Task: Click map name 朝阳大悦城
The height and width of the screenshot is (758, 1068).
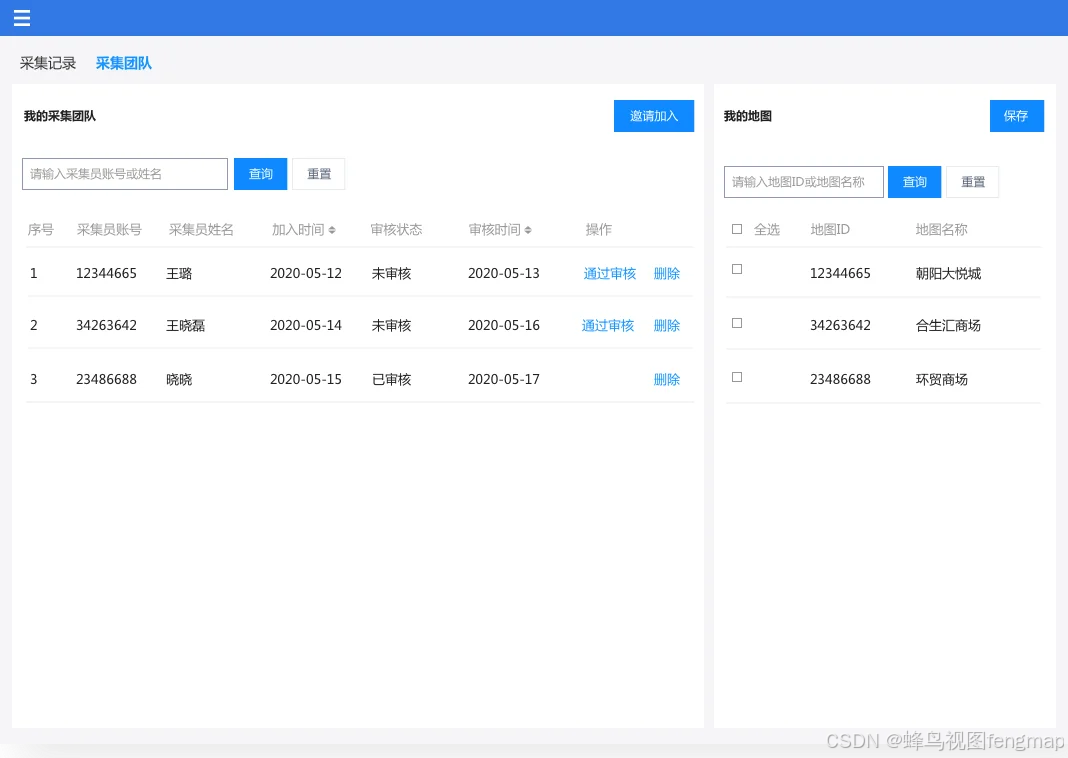Action: [948, 273]
